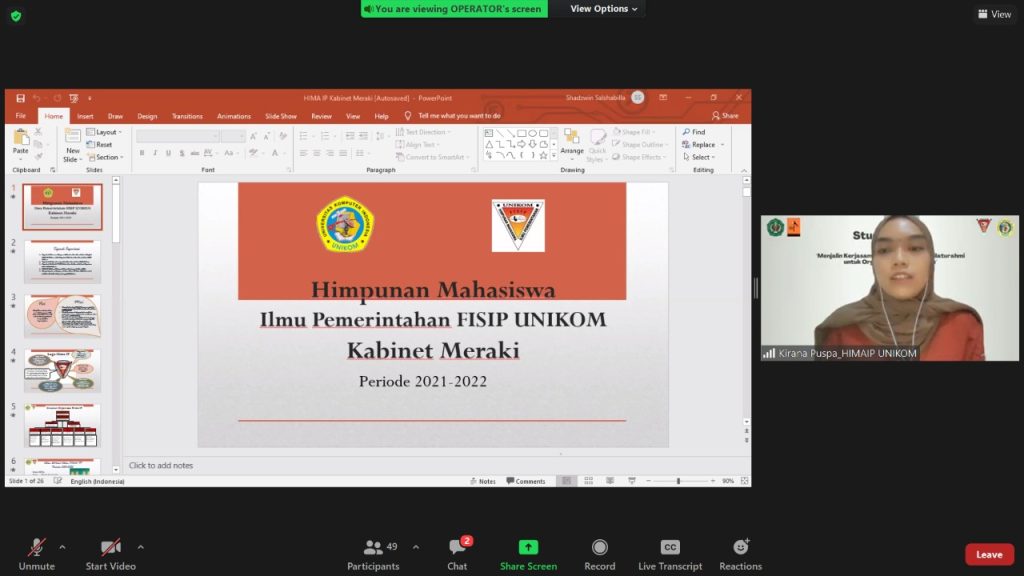
Task: Click the Share button in PowerPoint
Action: (x=725, y=116)
